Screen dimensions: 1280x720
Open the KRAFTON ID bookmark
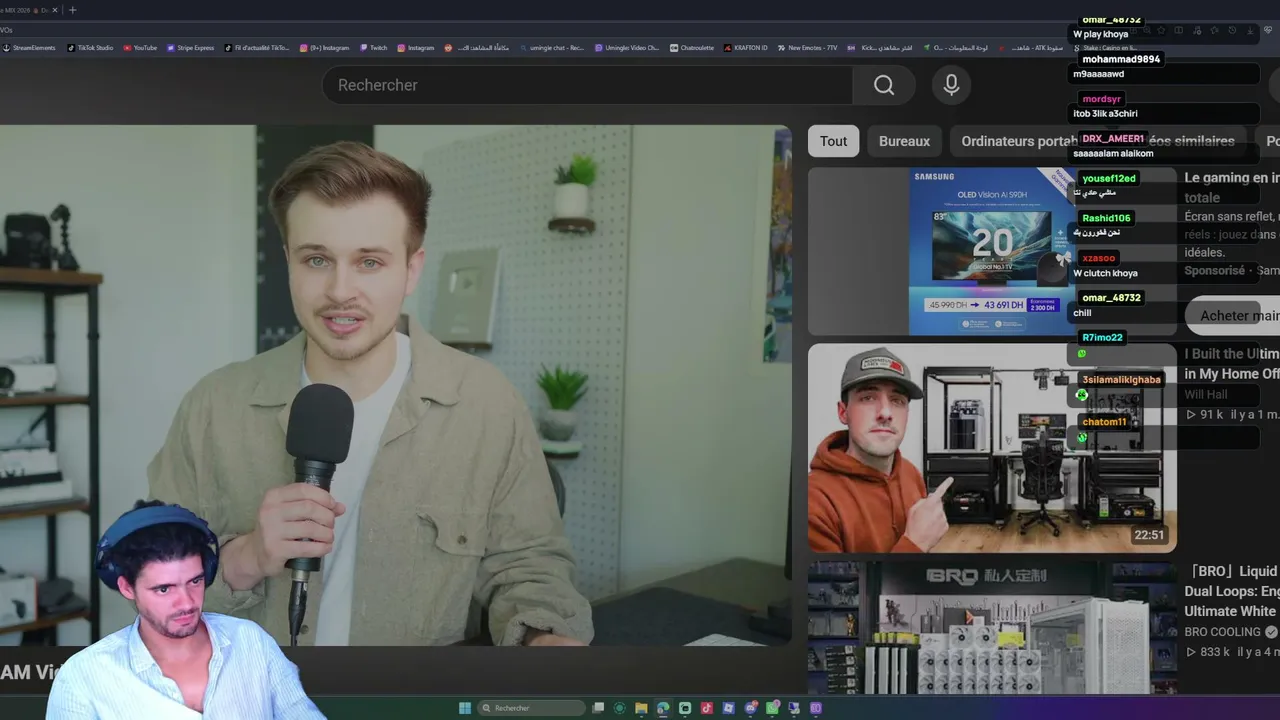coord(745,48)
